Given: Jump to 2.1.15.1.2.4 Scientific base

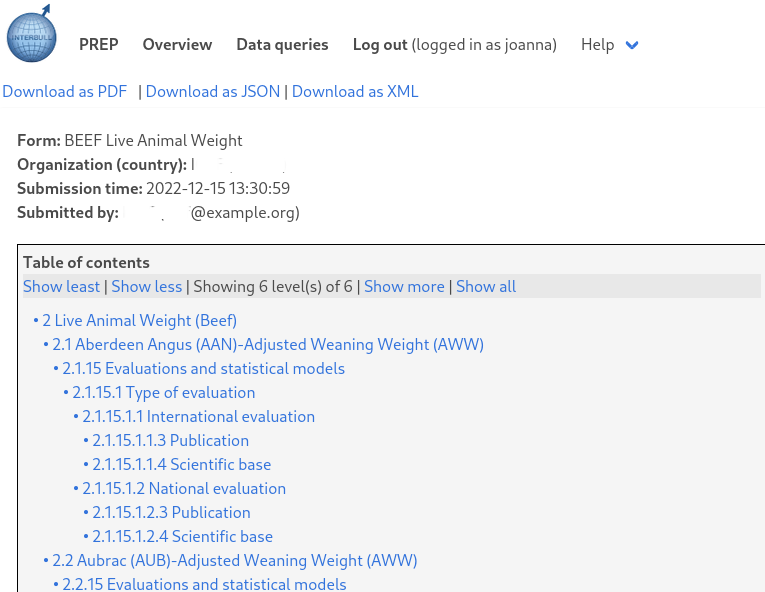Looking at the screenshot, I should point(182,536).
